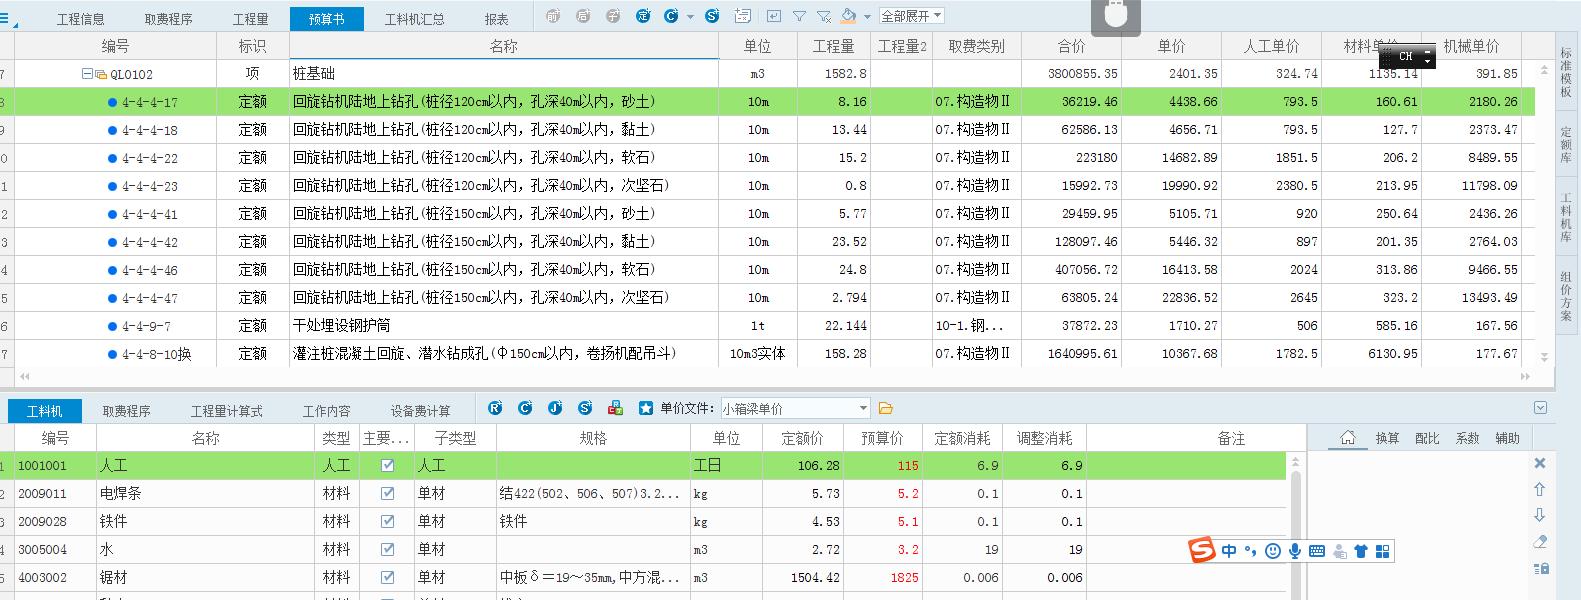
Task: Switch to the 工程量 tab
Action: pos(250,19)
